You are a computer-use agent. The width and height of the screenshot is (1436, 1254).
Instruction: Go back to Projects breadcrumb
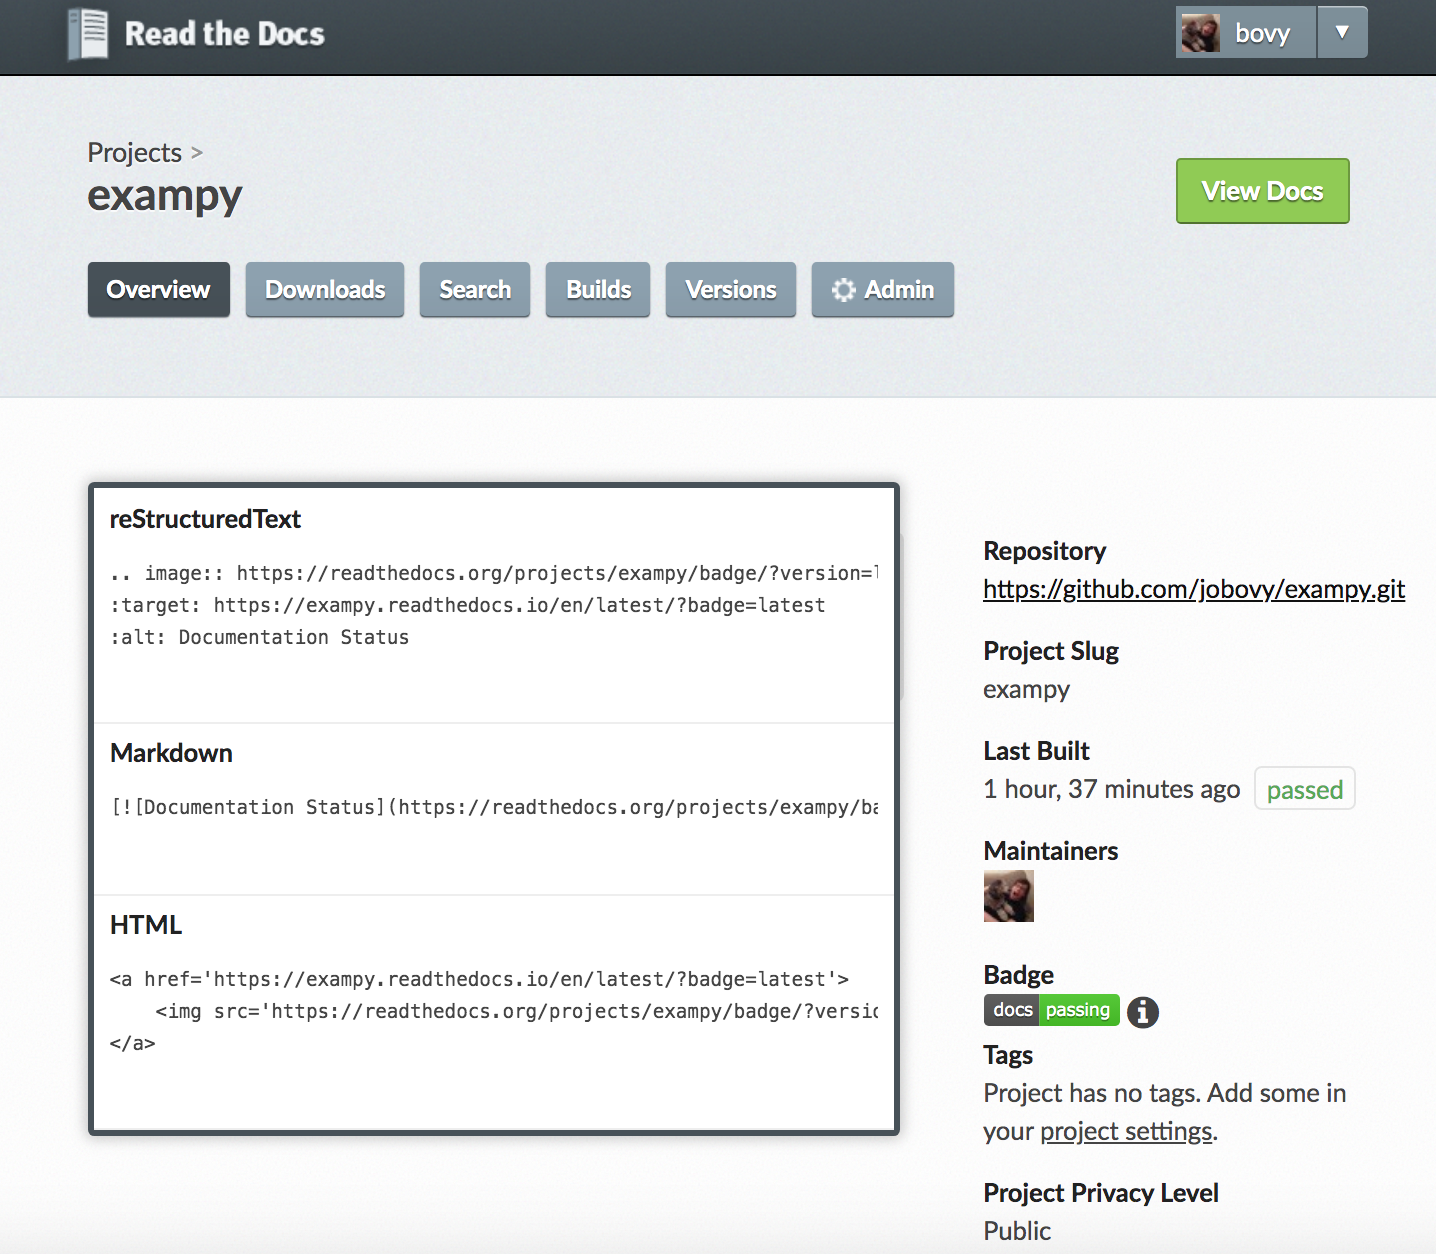pos(134,152)
